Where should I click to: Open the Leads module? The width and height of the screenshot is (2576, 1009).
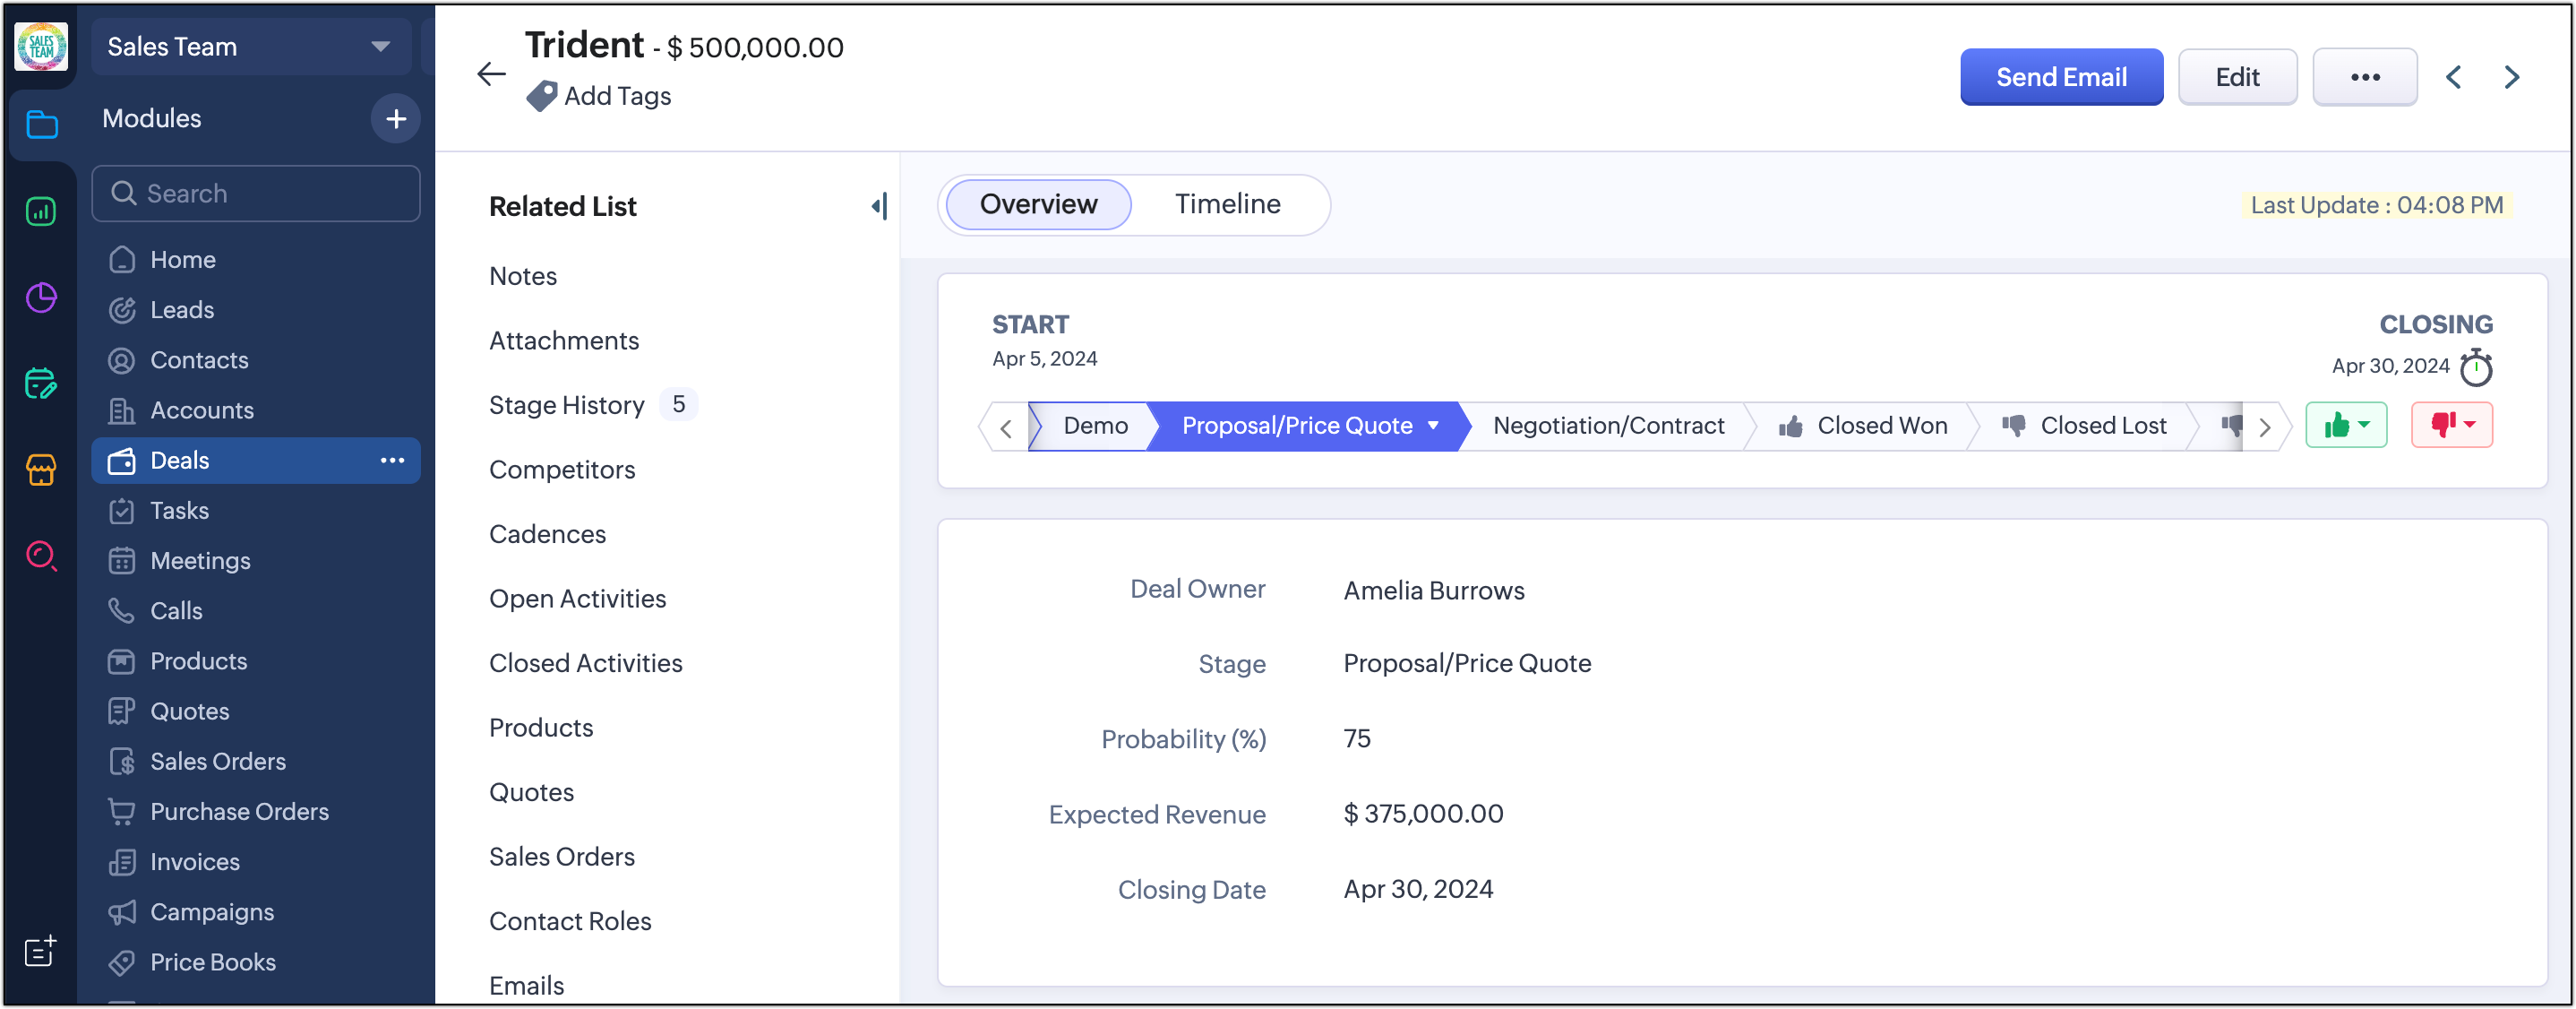[x=182, y=310]
